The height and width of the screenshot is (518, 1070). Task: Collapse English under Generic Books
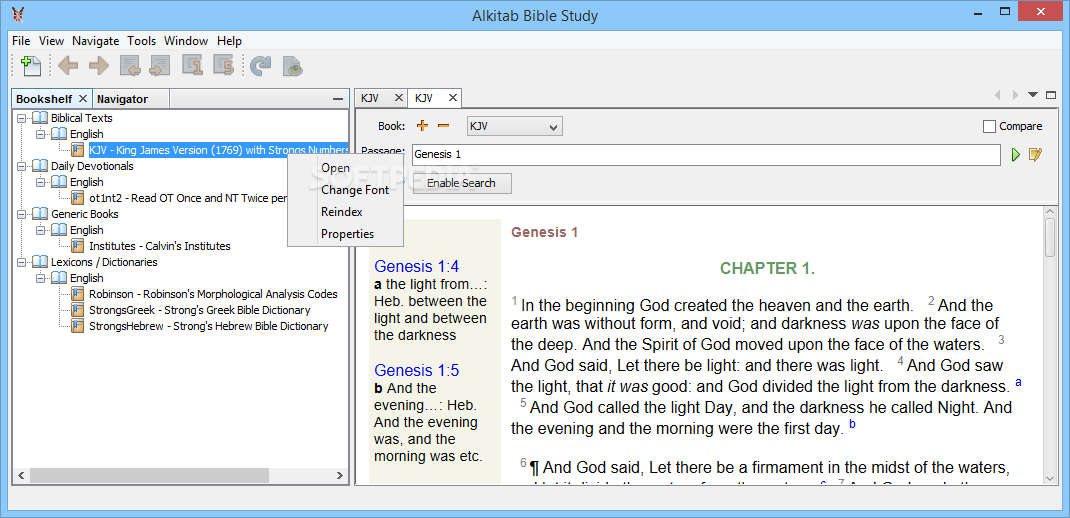[41, 230]
